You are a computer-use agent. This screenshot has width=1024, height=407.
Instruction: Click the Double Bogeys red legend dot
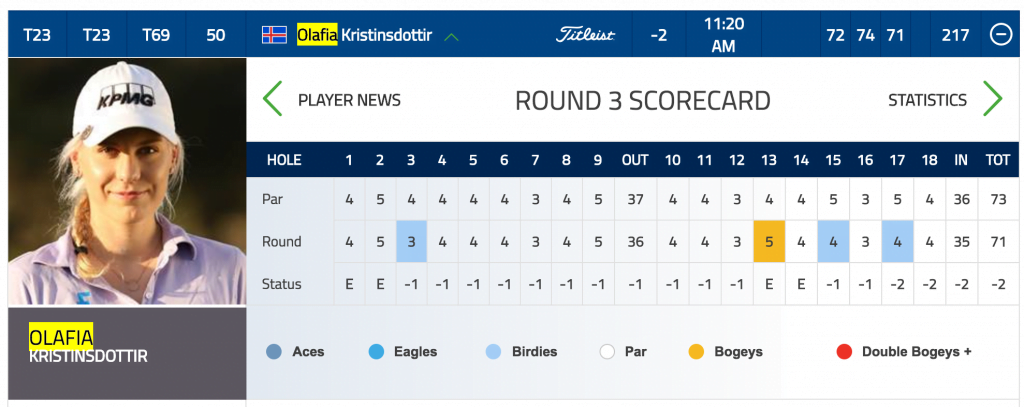coord(844,352)
